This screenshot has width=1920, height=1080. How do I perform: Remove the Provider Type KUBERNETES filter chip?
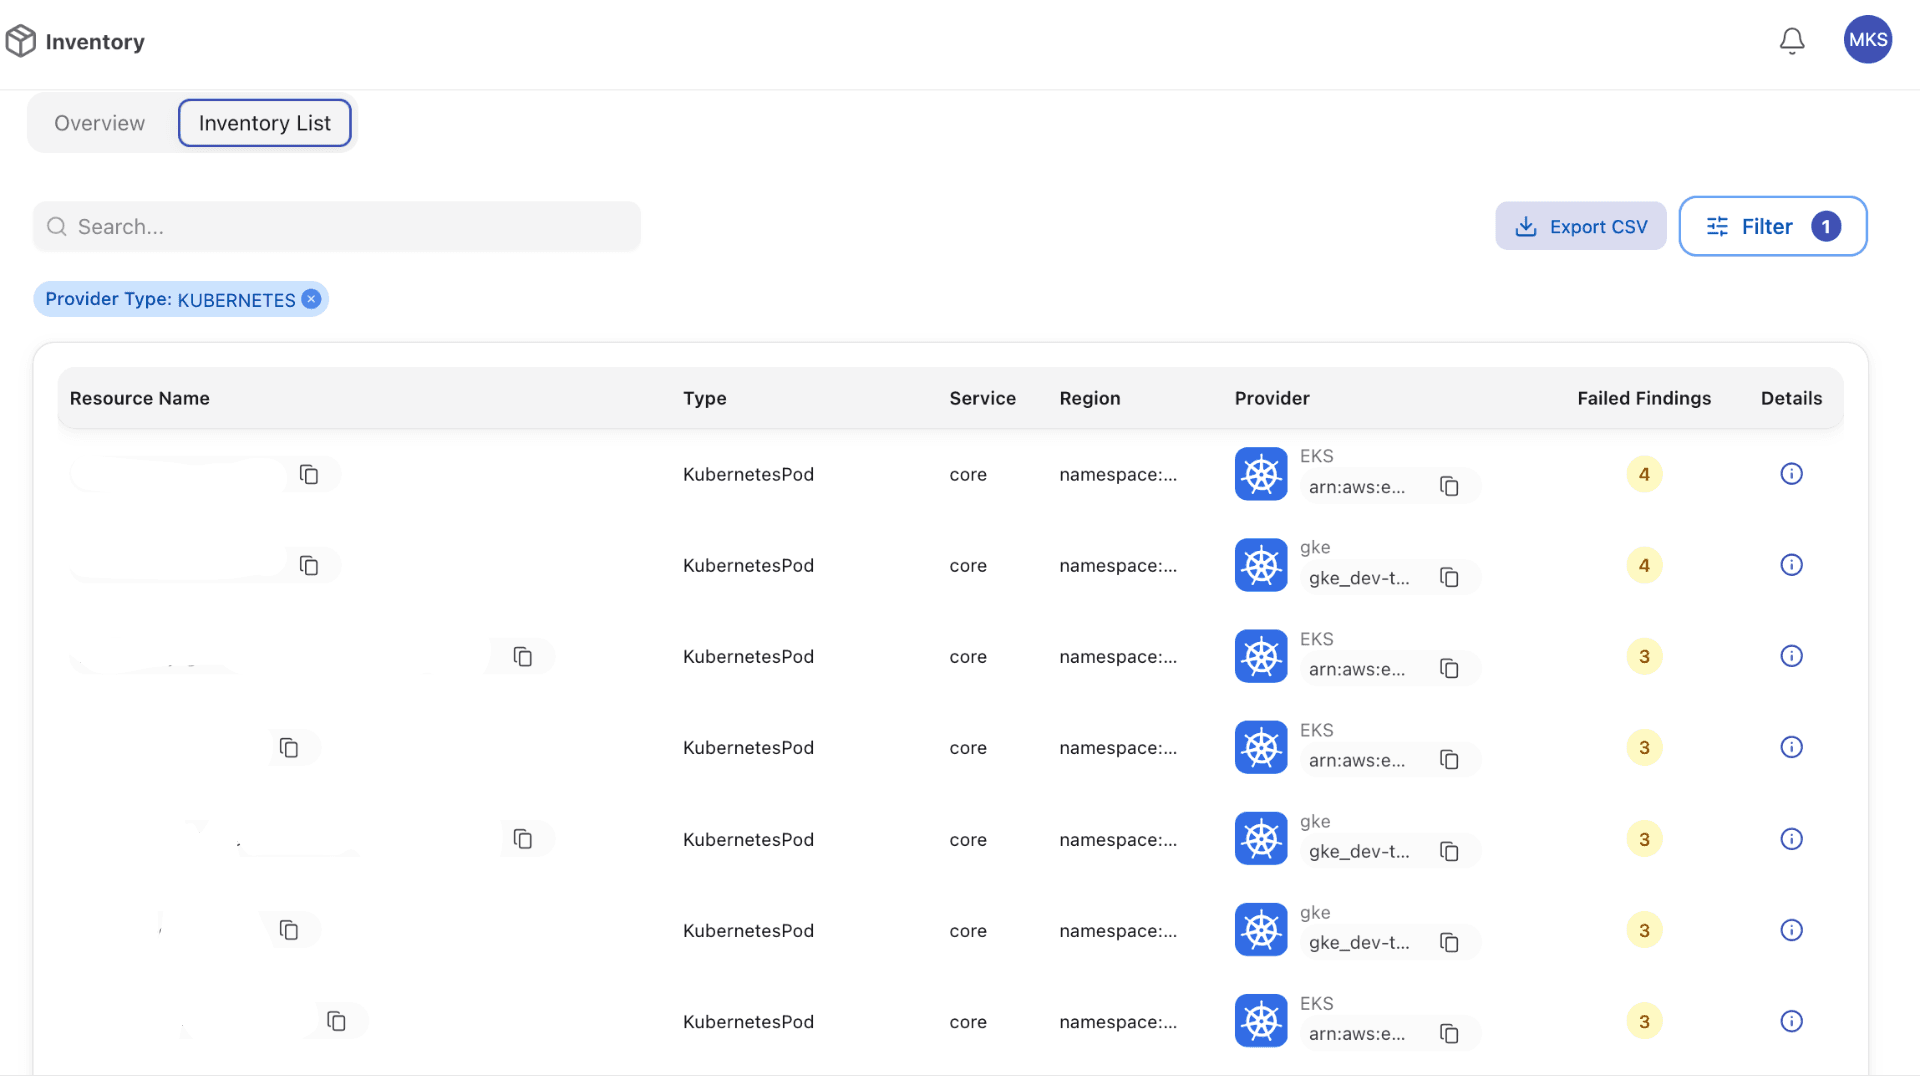click(x=311, y=298)
